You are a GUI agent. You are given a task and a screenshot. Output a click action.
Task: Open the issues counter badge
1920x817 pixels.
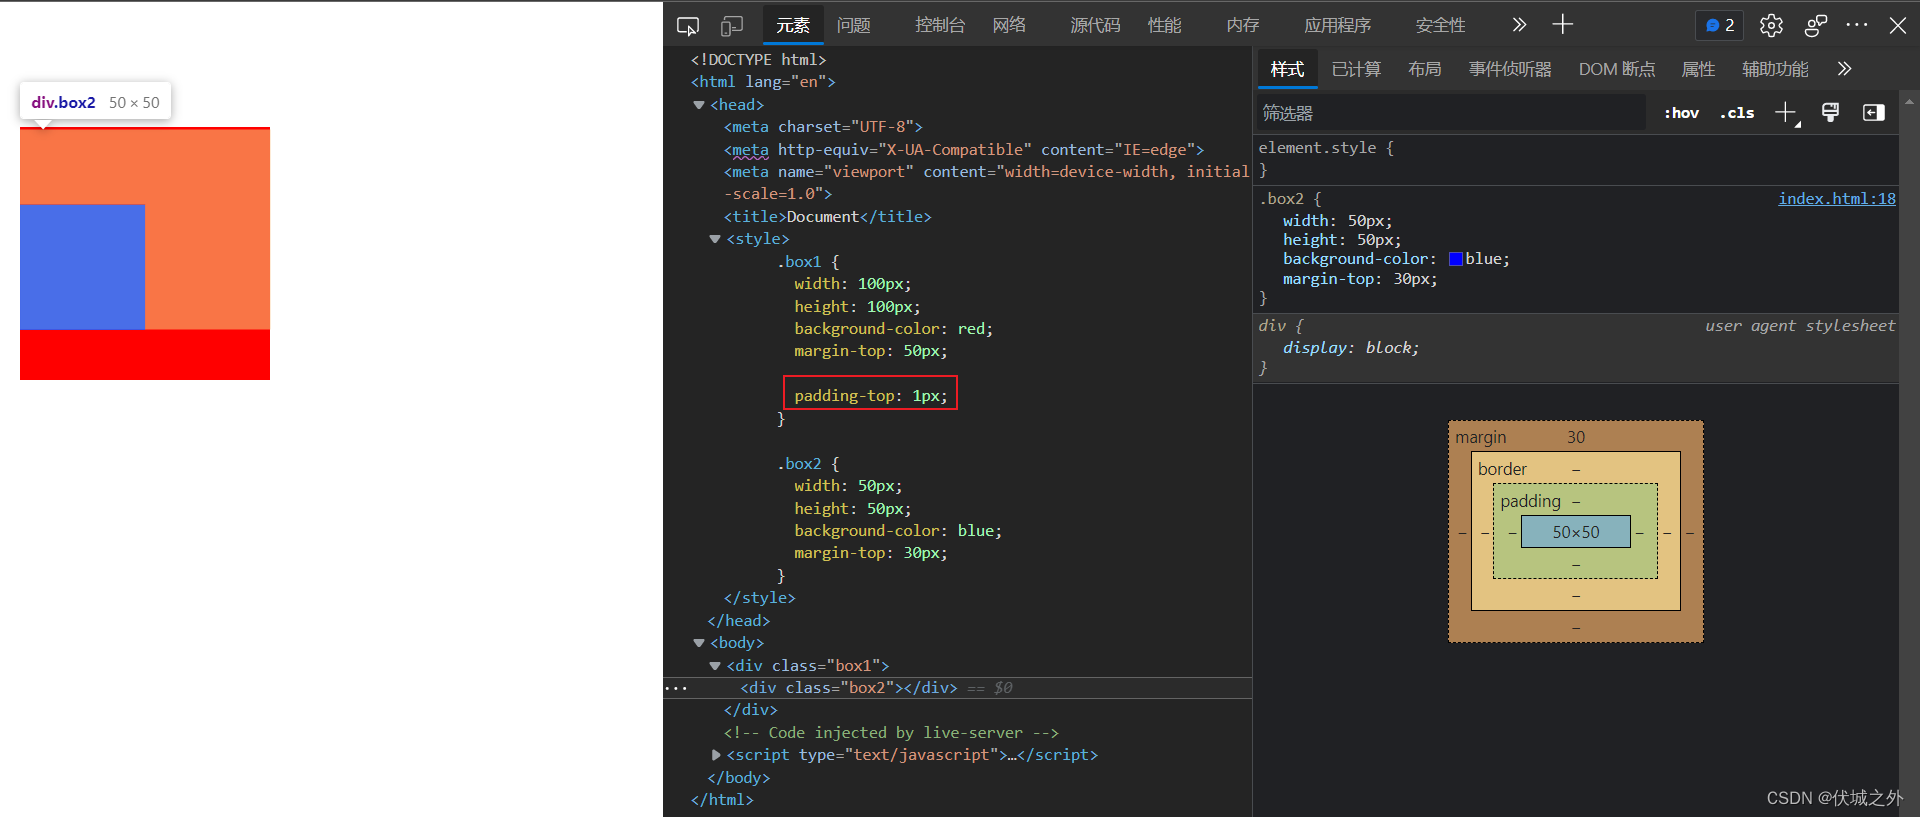point(1720,26)
